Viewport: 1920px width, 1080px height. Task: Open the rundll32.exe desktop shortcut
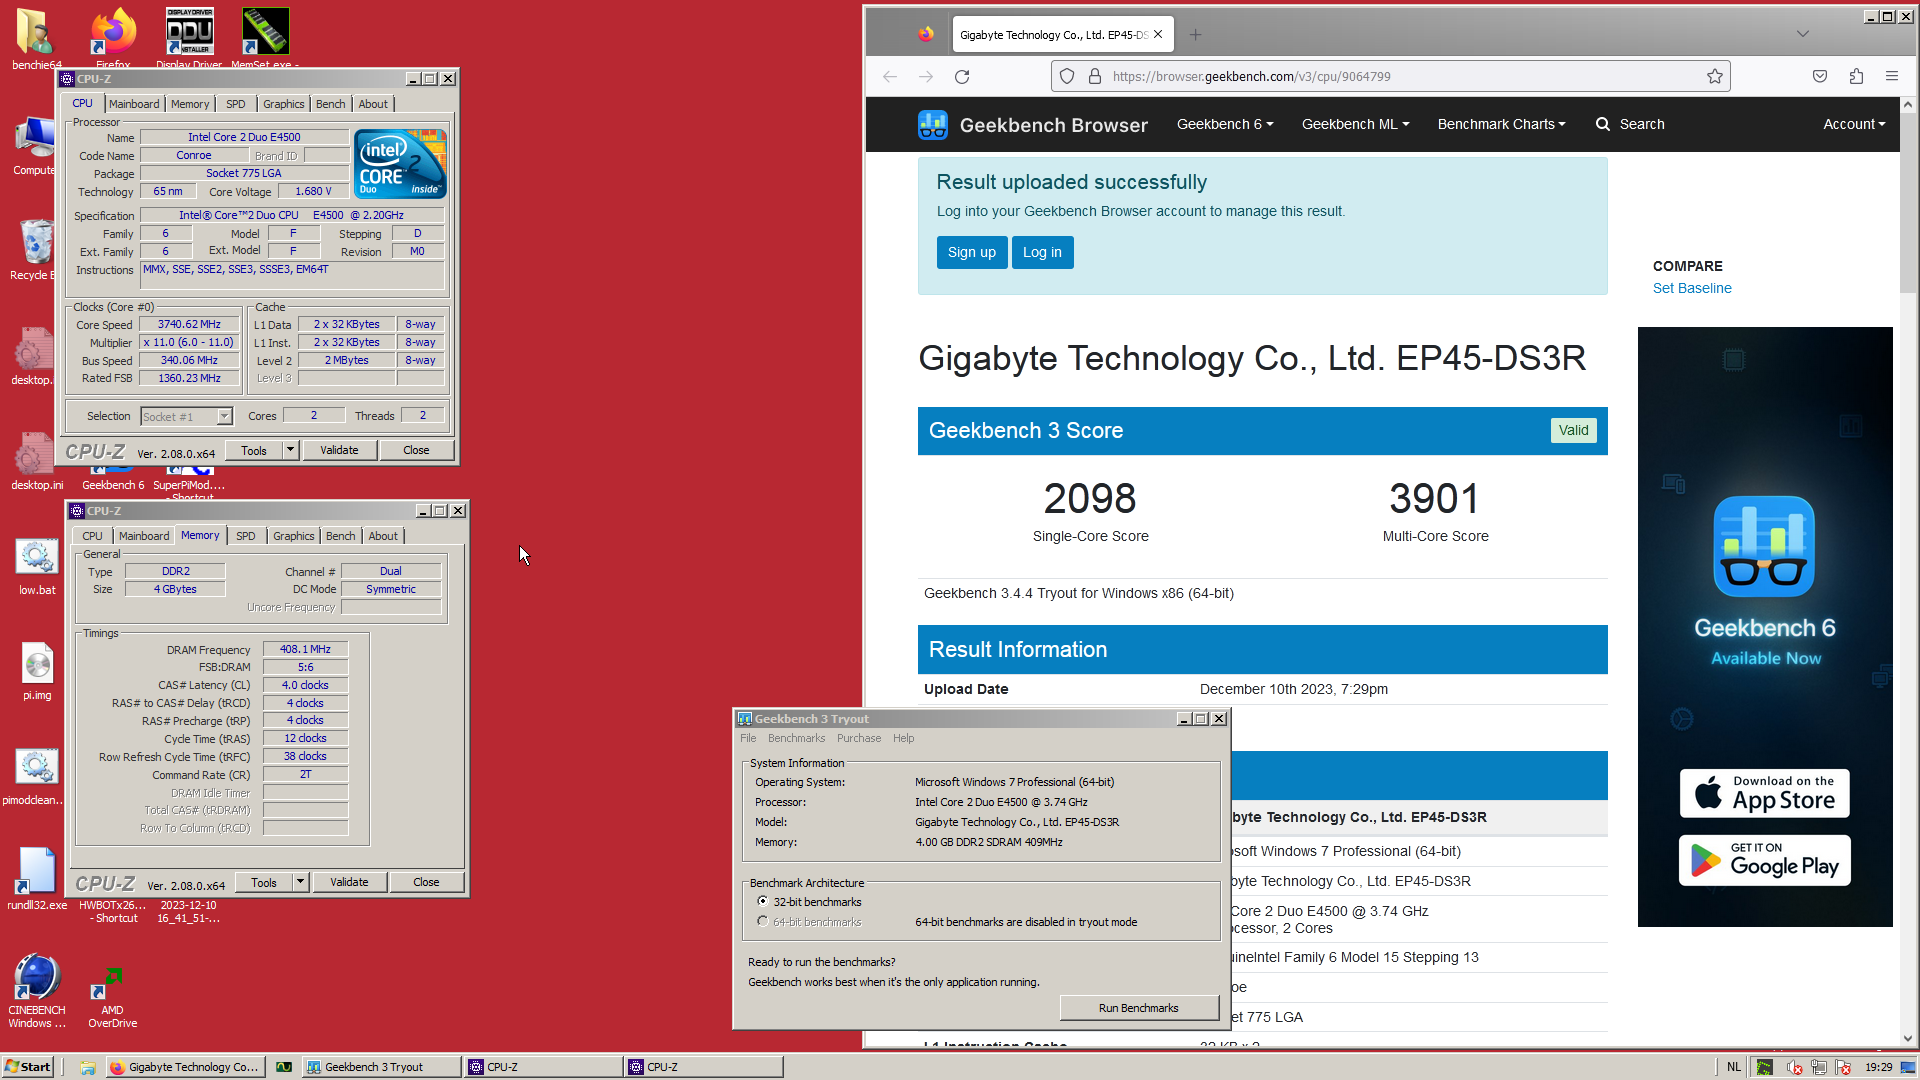37,880
